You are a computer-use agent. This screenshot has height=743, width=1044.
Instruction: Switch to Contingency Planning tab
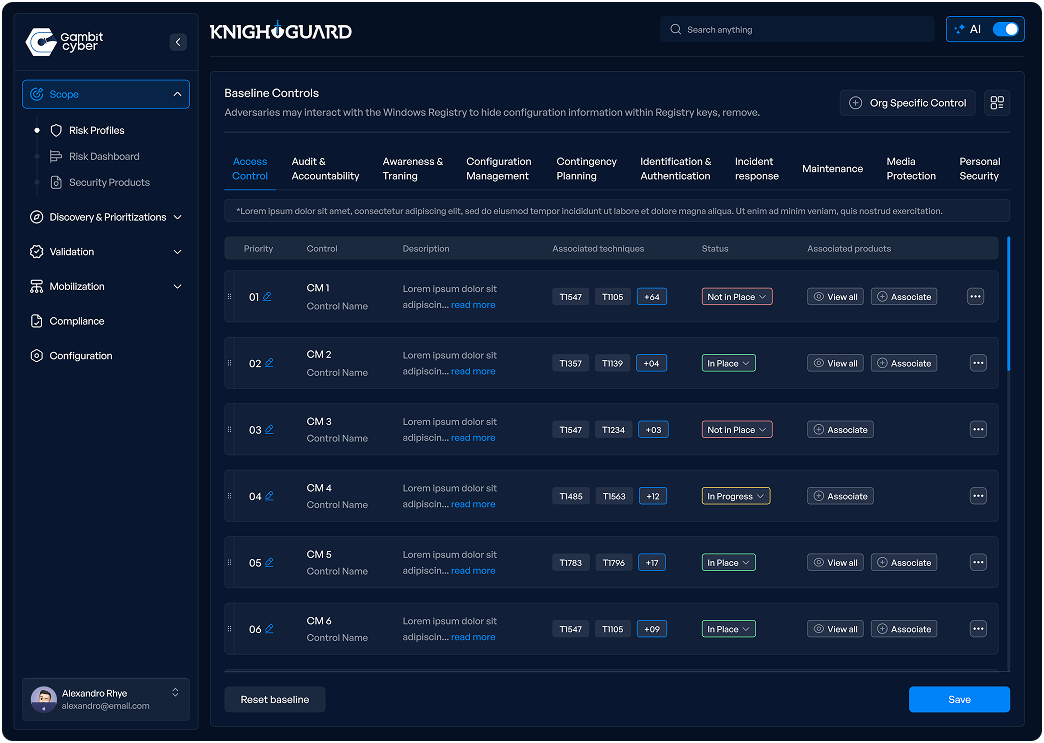[x=586, y=168]
